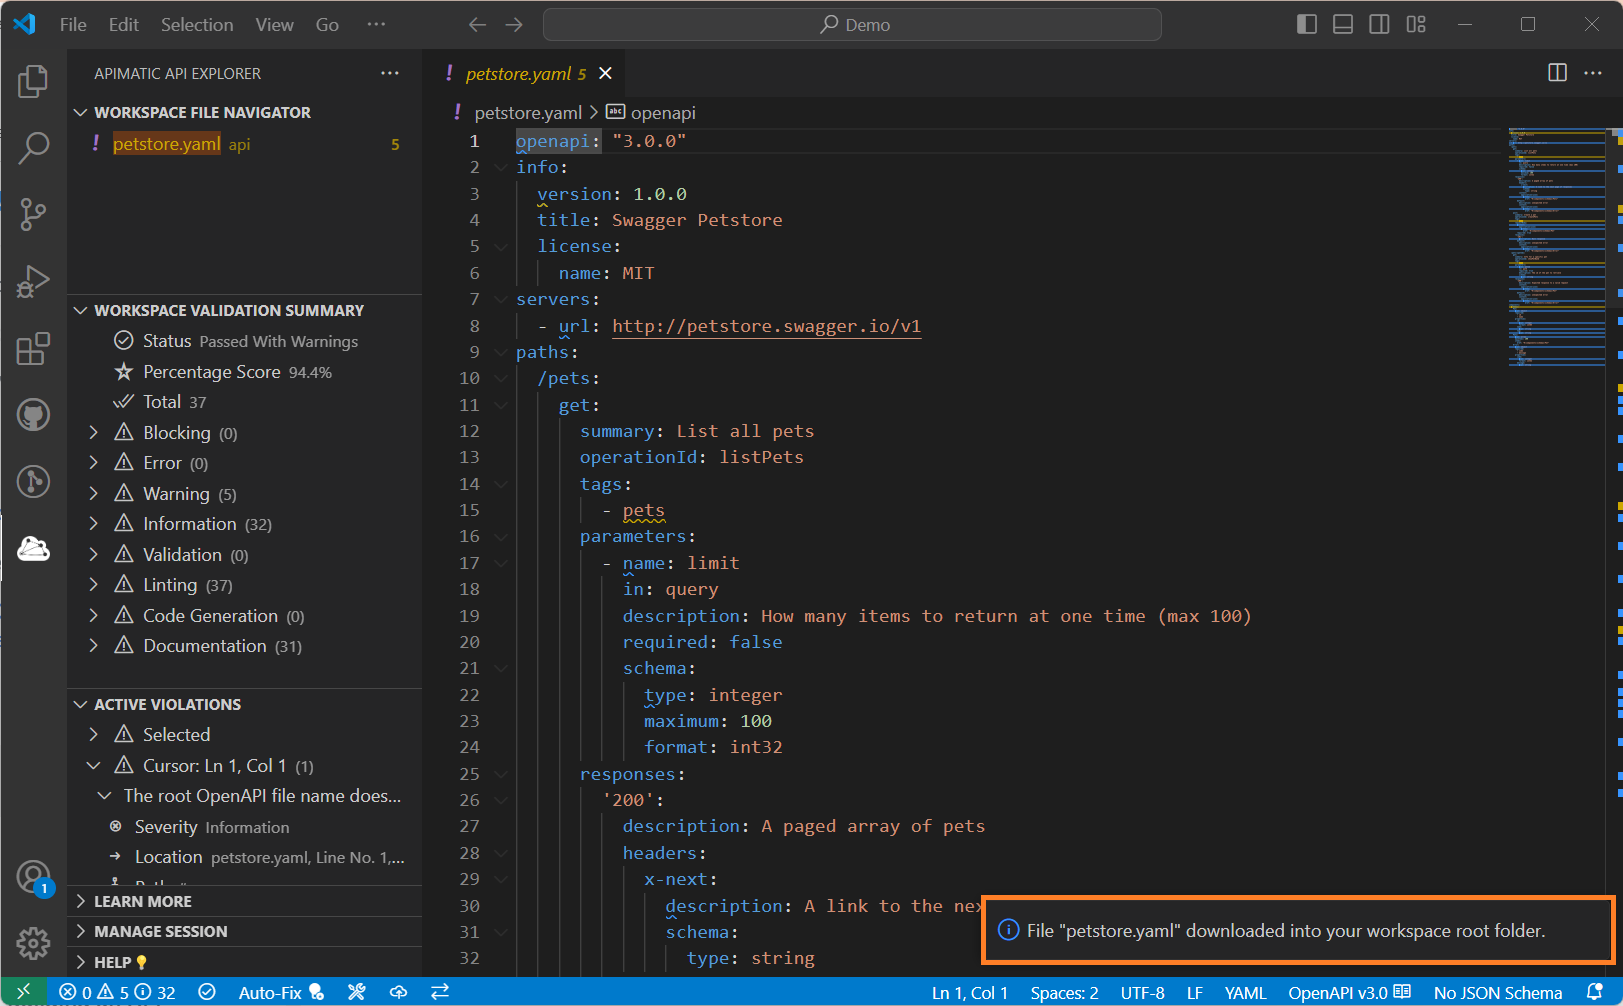Open problems count in status bar
Viewport: 1623px width, 1006px height.
pos(117,992)
